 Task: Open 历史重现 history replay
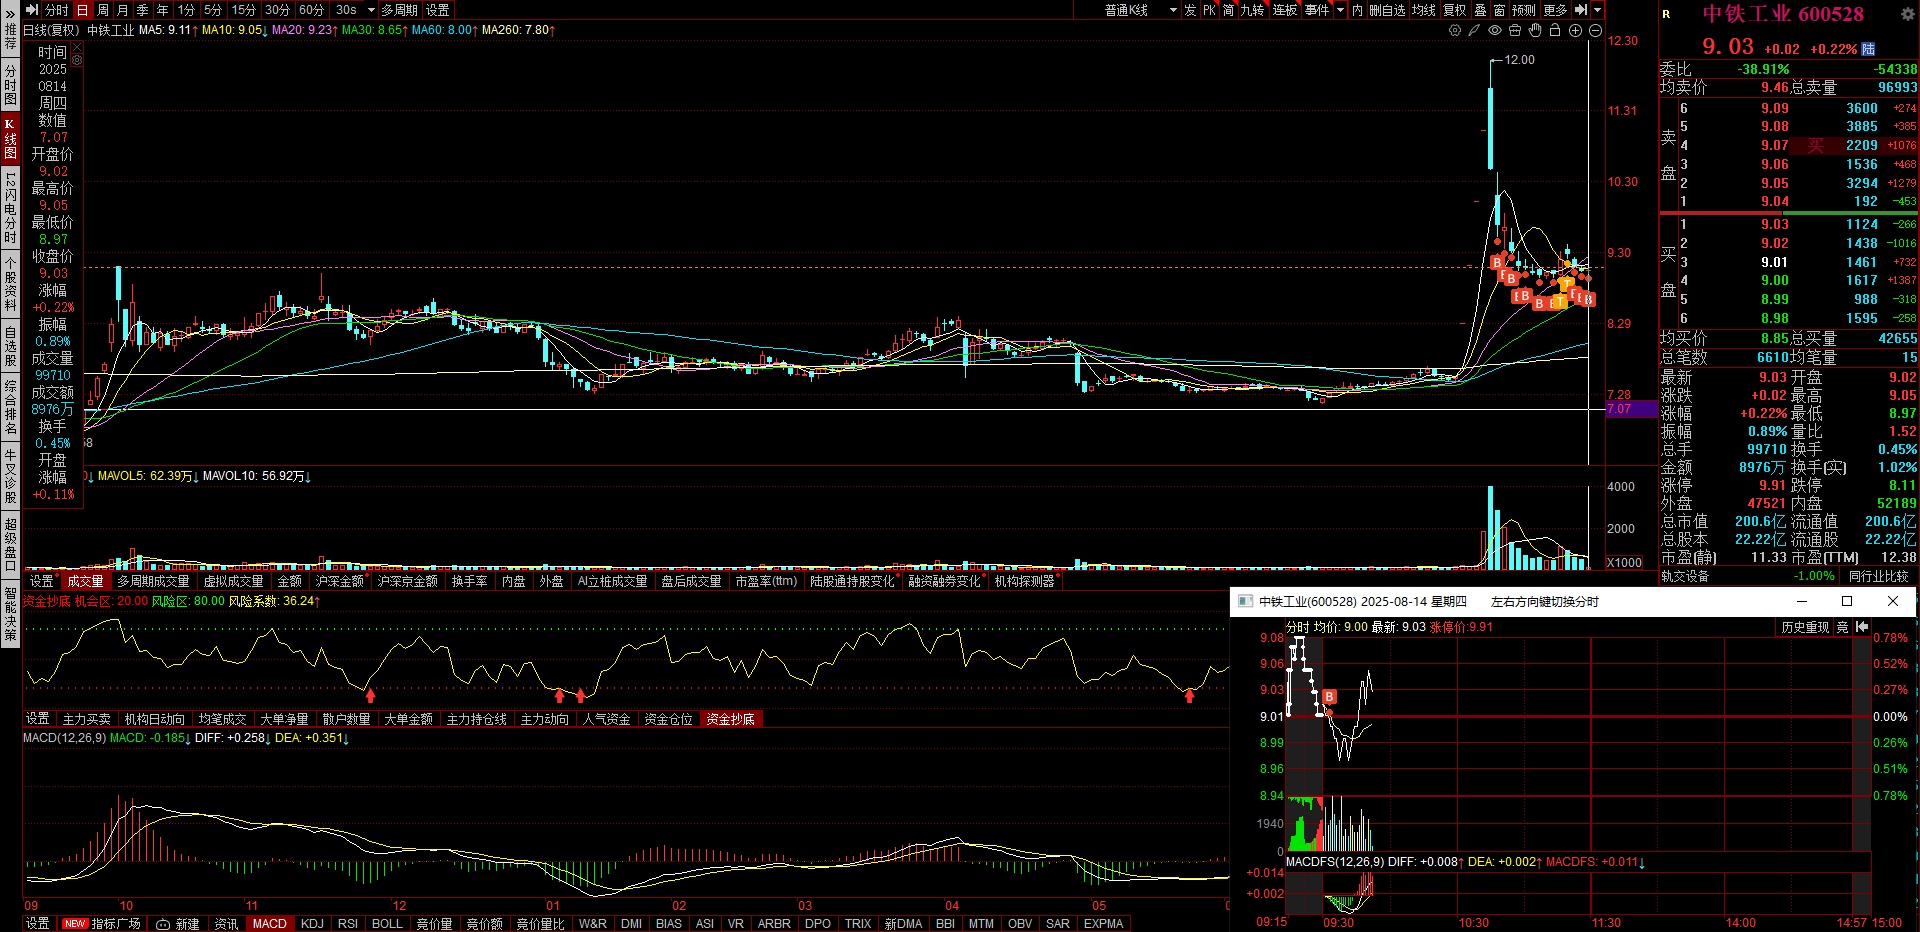(x=1805, y=627)
